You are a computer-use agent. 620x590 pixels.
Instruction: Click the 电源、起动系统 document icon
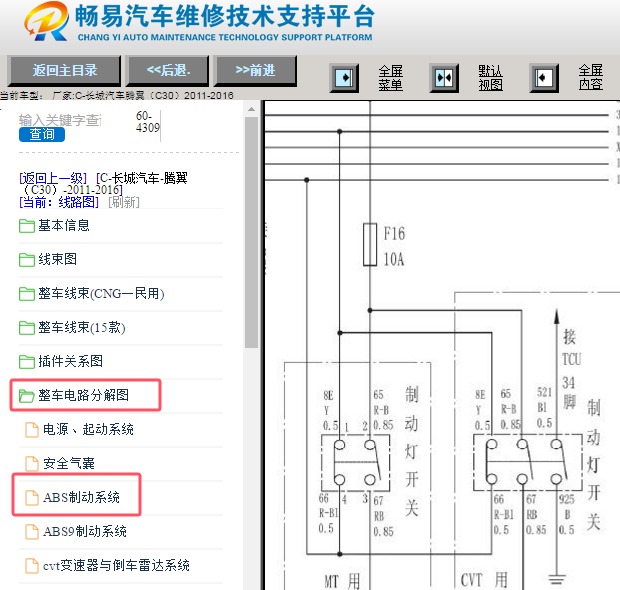[32, 430]
